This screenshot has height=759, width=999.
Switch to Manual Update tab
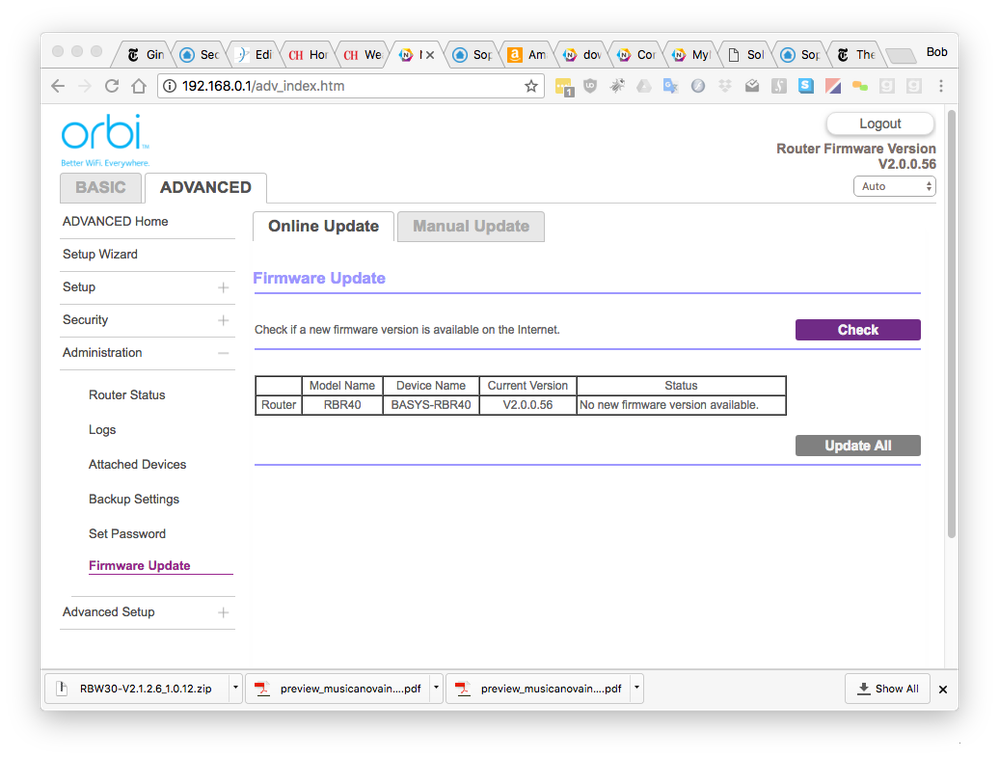coord(471,226)
